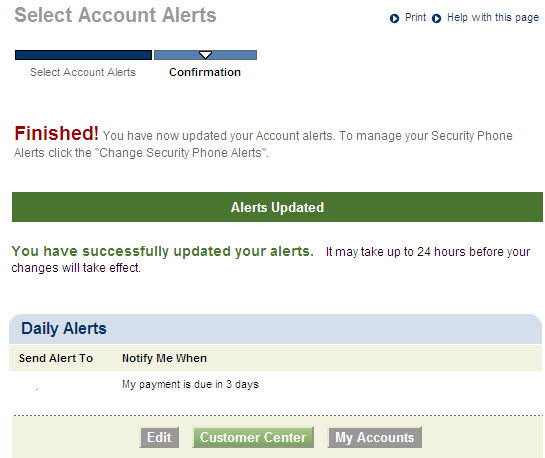Open the Print link
The height and width of the screenshot is (458, 545).
tap(415, 17)
